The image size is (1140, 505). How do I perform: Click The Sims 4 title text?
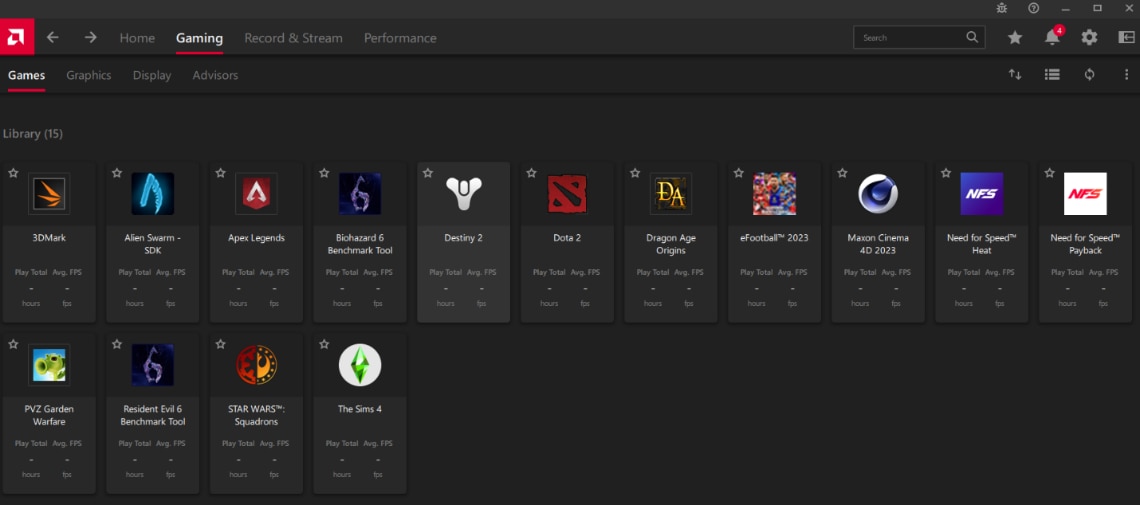(x=360, y=409)
